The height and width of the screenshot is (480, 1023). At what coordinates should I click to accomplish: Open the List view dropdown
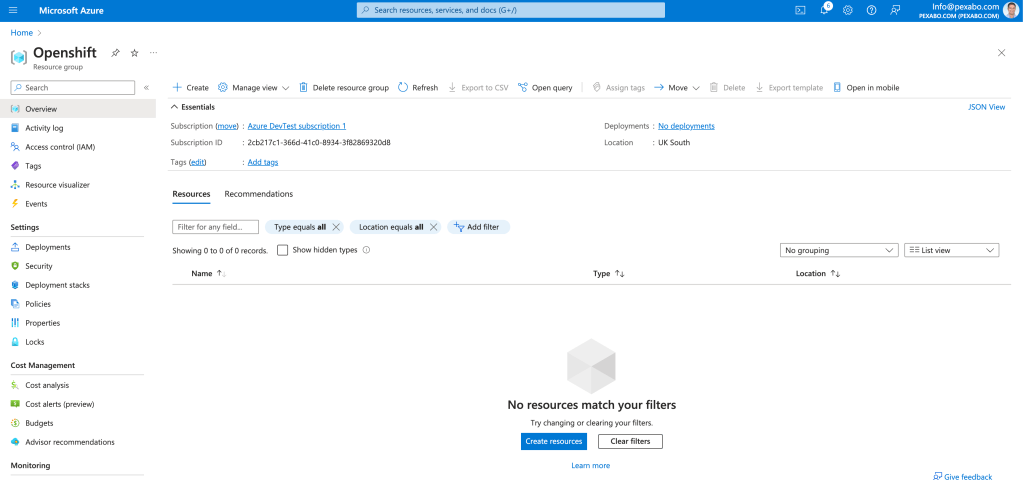pos(951,250)
